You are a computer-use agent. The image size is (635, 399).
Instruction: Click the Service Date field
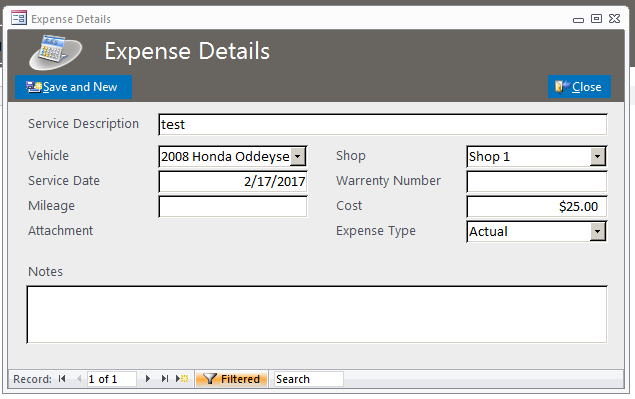[x=233, y=181]
